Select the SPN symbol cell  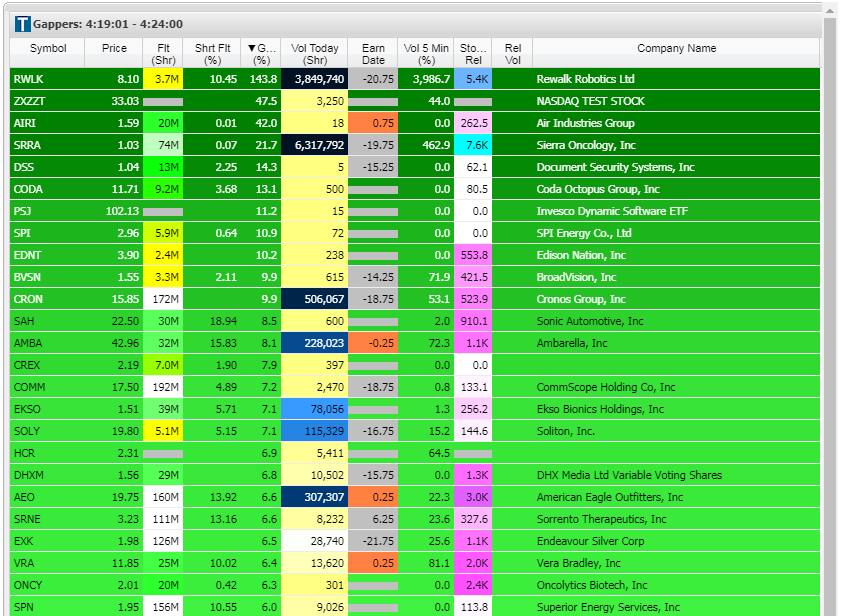(x=48, y=607)
